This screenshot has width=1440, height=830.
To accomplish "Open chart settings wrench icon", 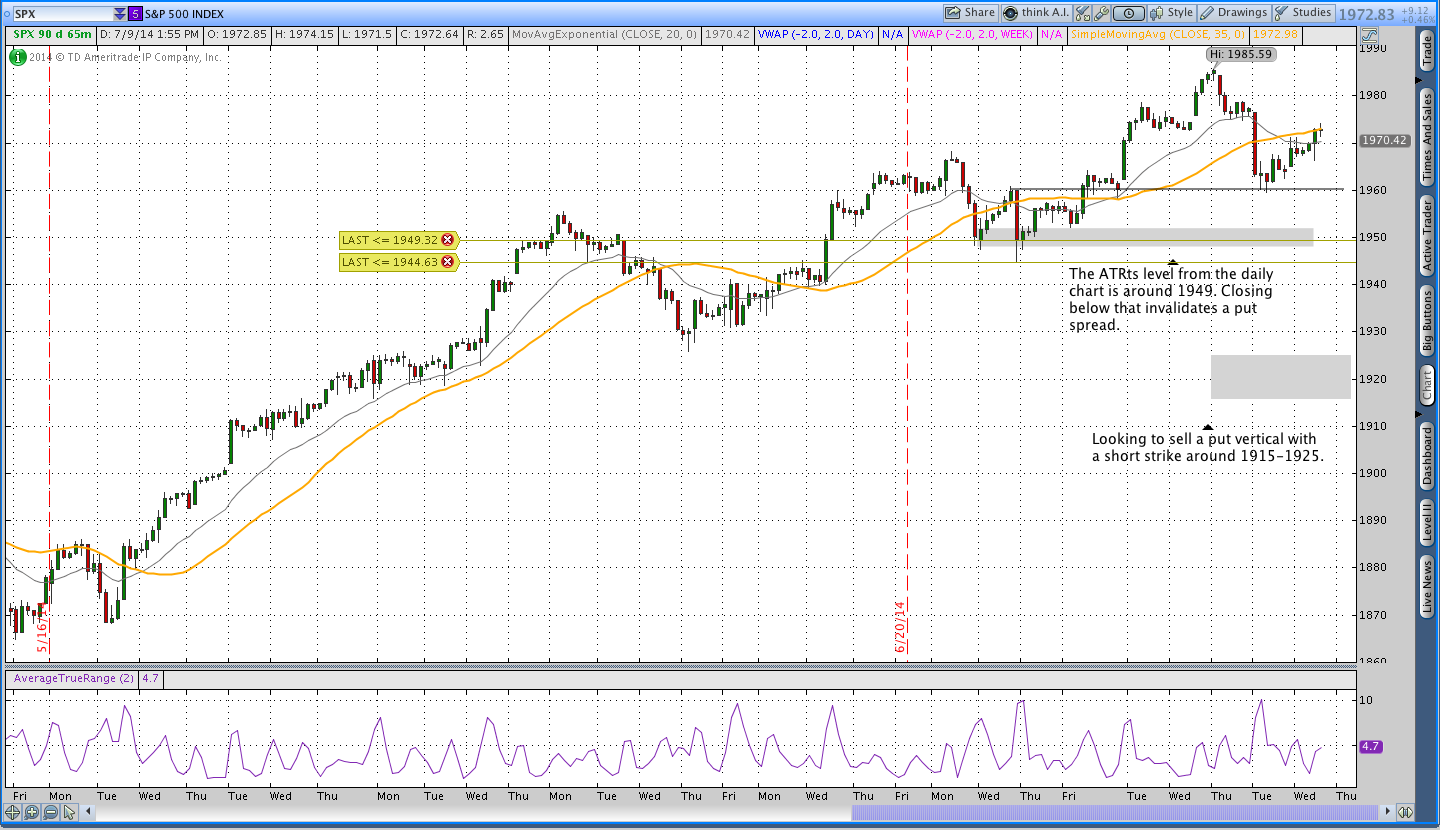I will click(1101, 13).
